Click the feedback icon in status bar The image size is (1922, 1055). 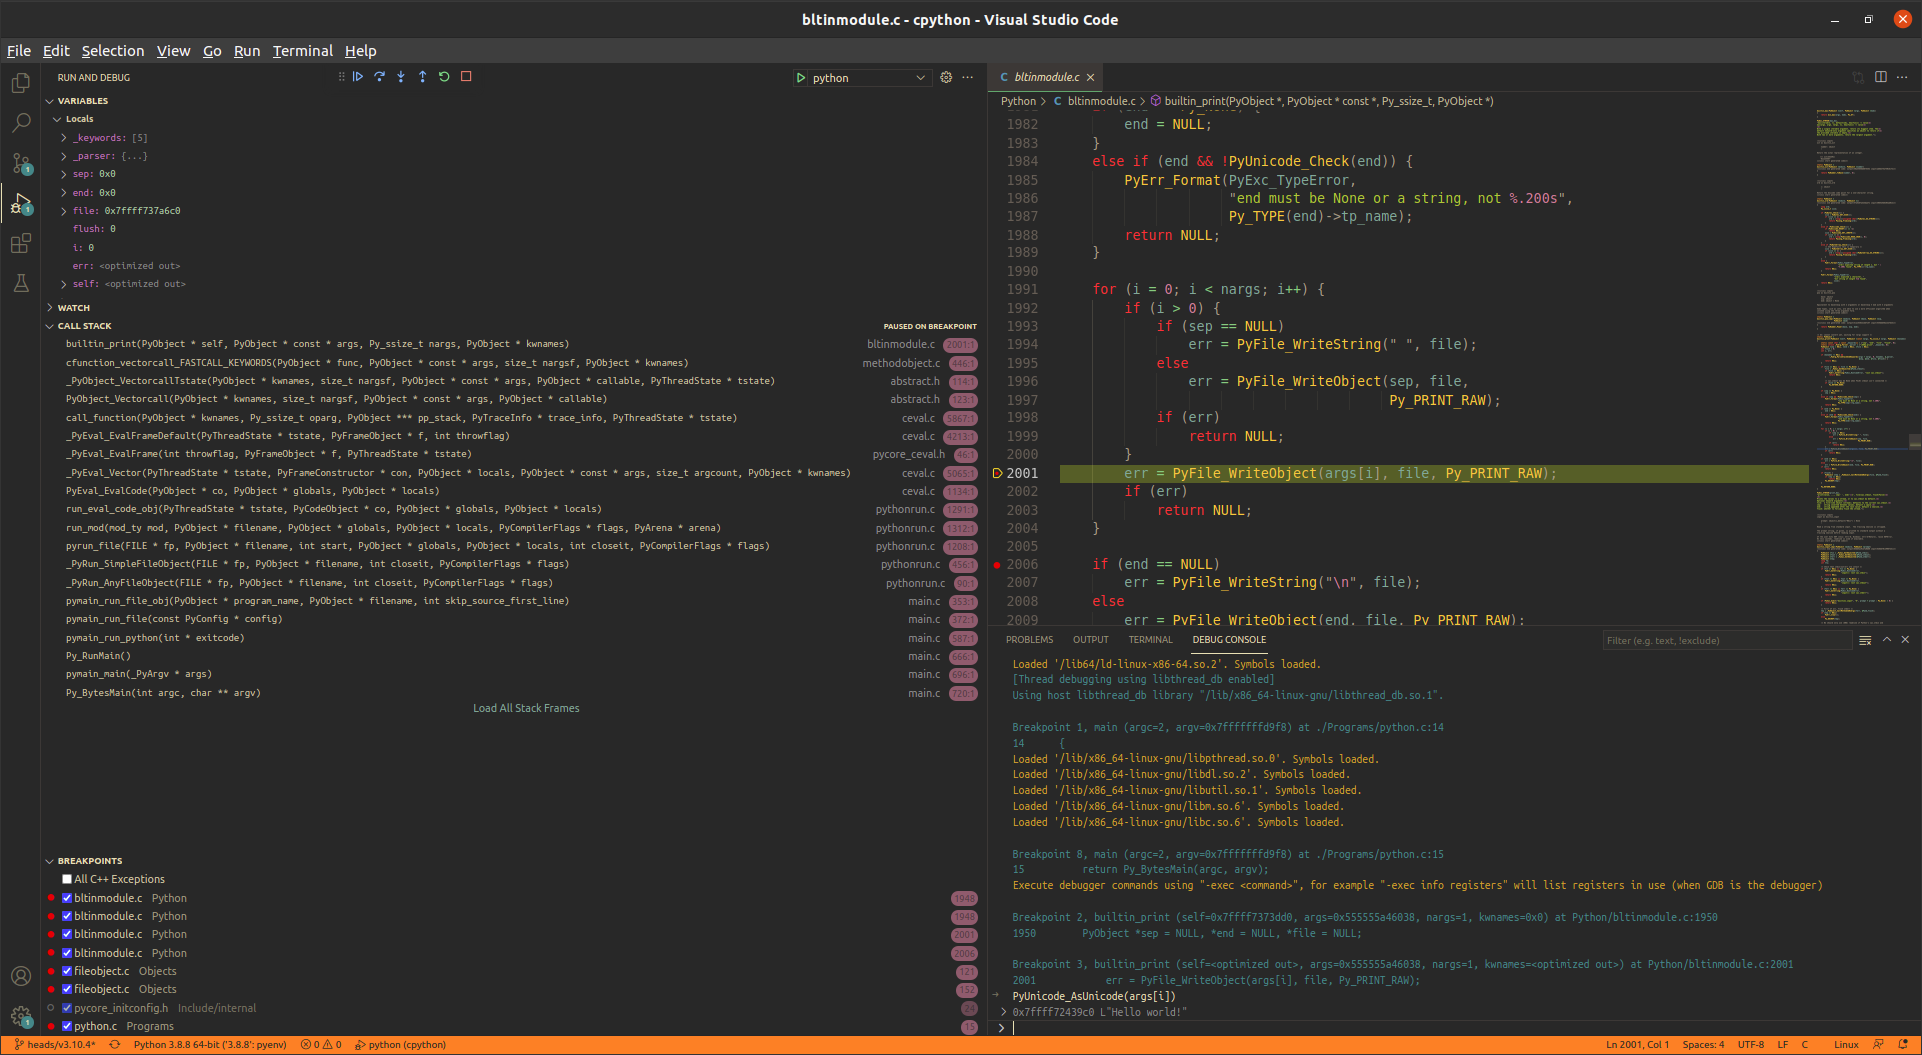point(1879,1045)
